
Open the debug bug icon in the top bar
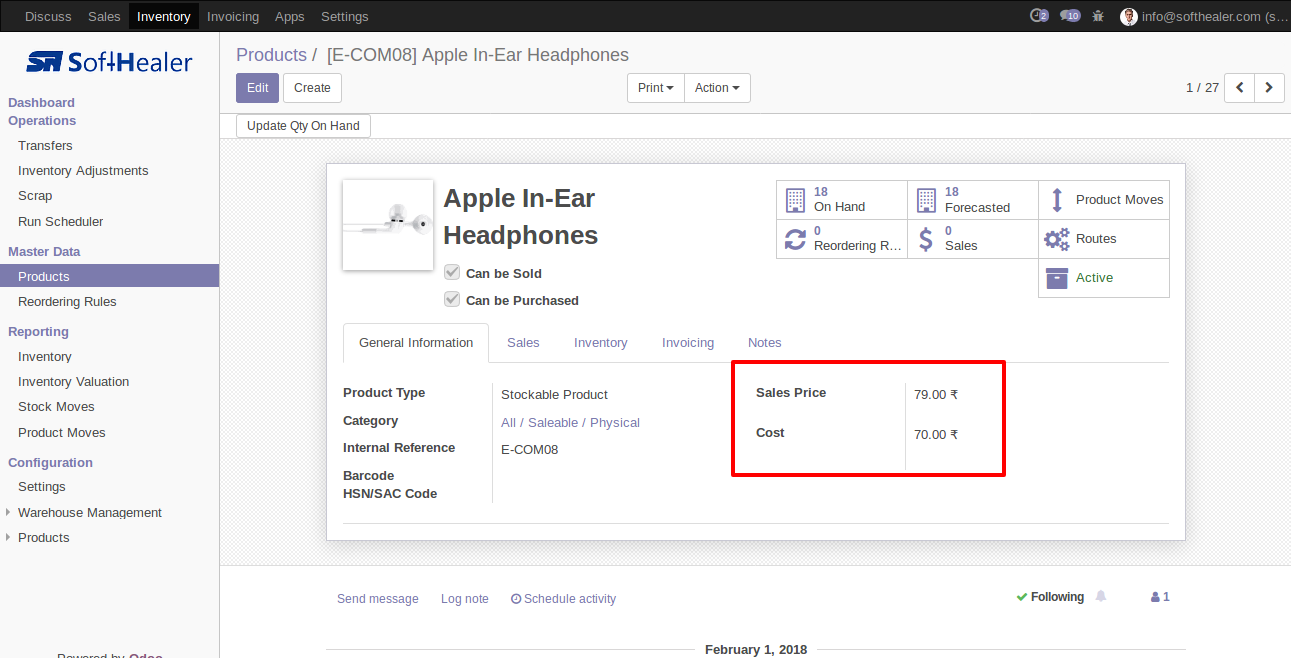coord(1099,16)
